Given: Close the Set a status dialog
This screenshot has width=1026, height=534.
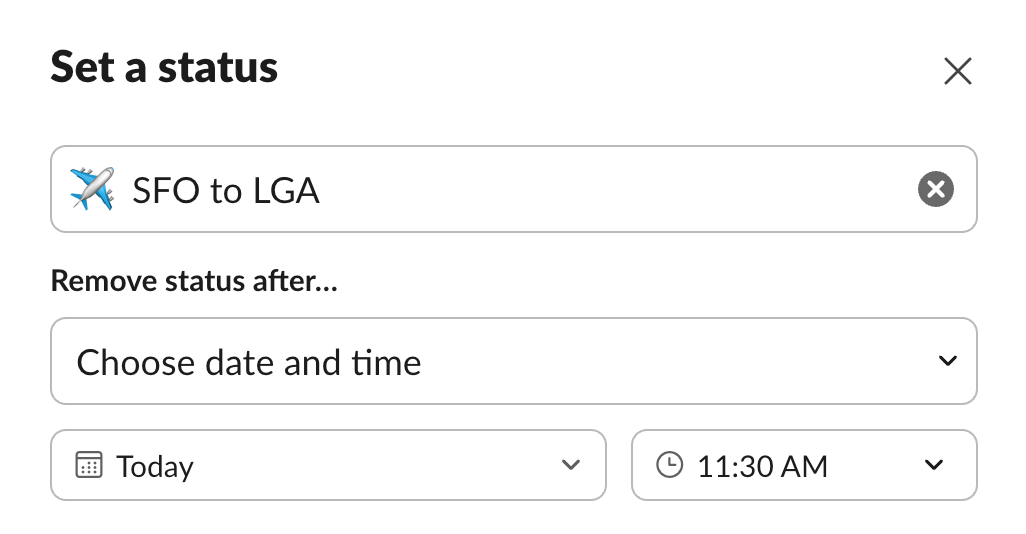Looking at the screenshot, I should [x=957, y=72].
